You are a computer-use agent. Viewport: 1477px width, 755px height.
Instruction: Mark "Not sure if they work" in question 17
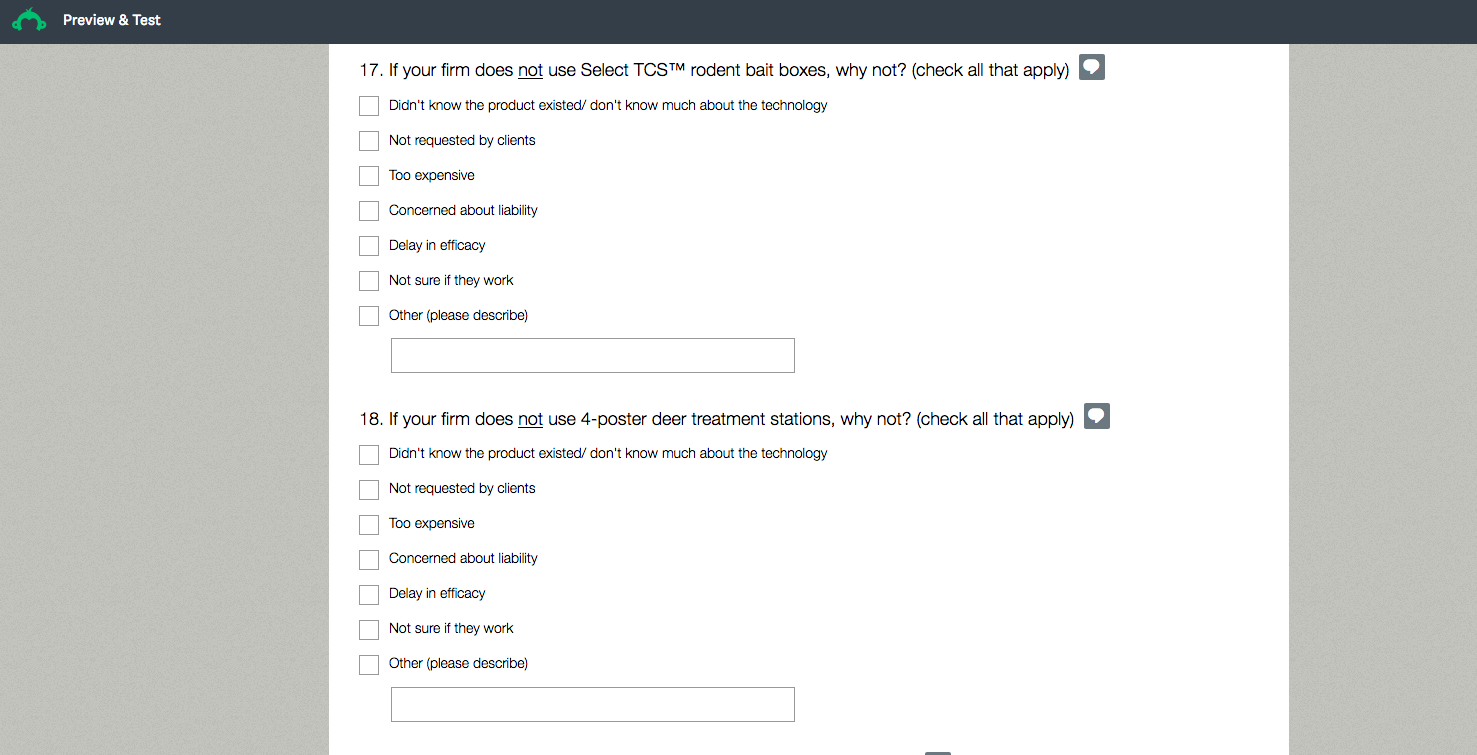(x=369, y=281)
